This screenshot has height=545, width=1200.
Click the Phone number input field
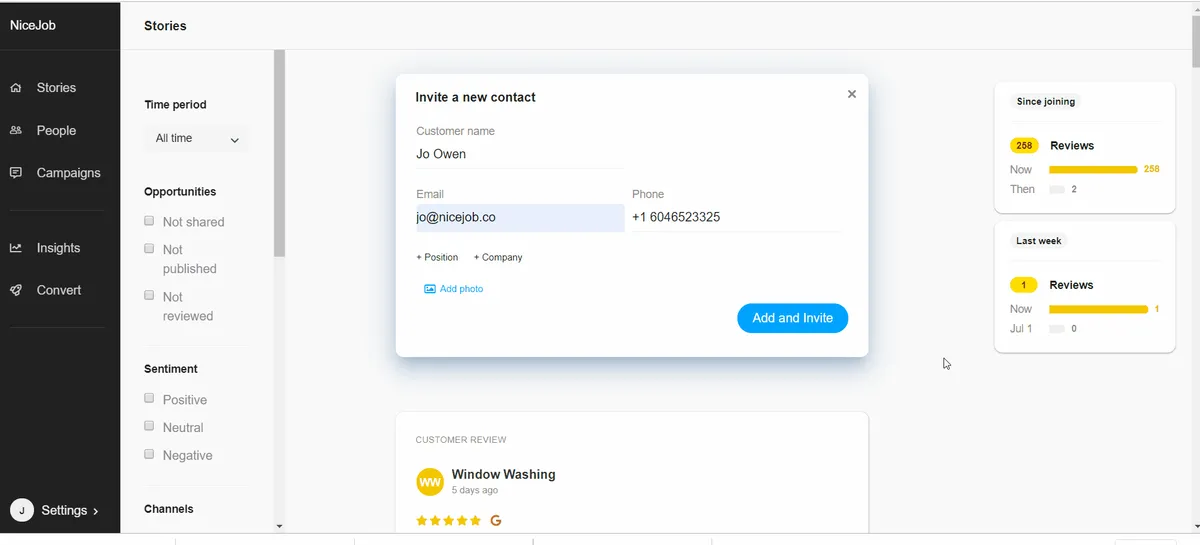pyautogui.click(x=735, y=217)
